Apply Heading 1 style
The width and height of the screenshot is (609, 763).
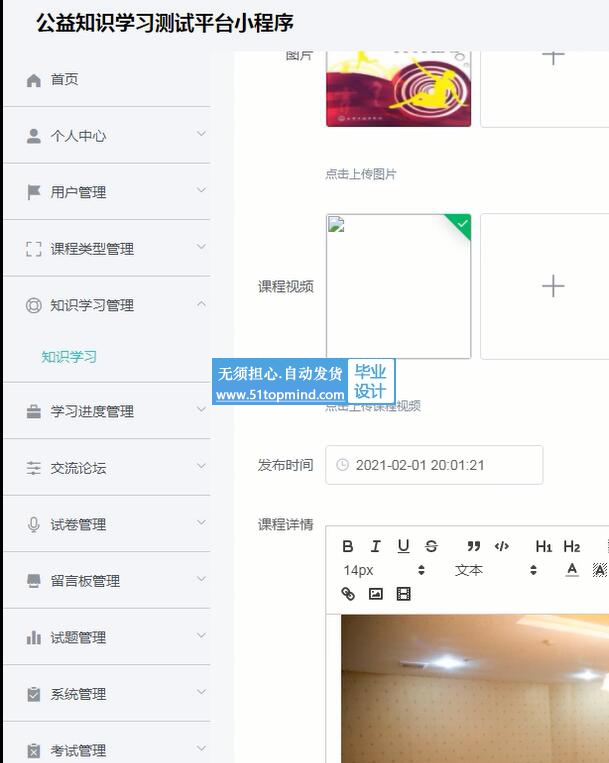[x=543, y=546]
